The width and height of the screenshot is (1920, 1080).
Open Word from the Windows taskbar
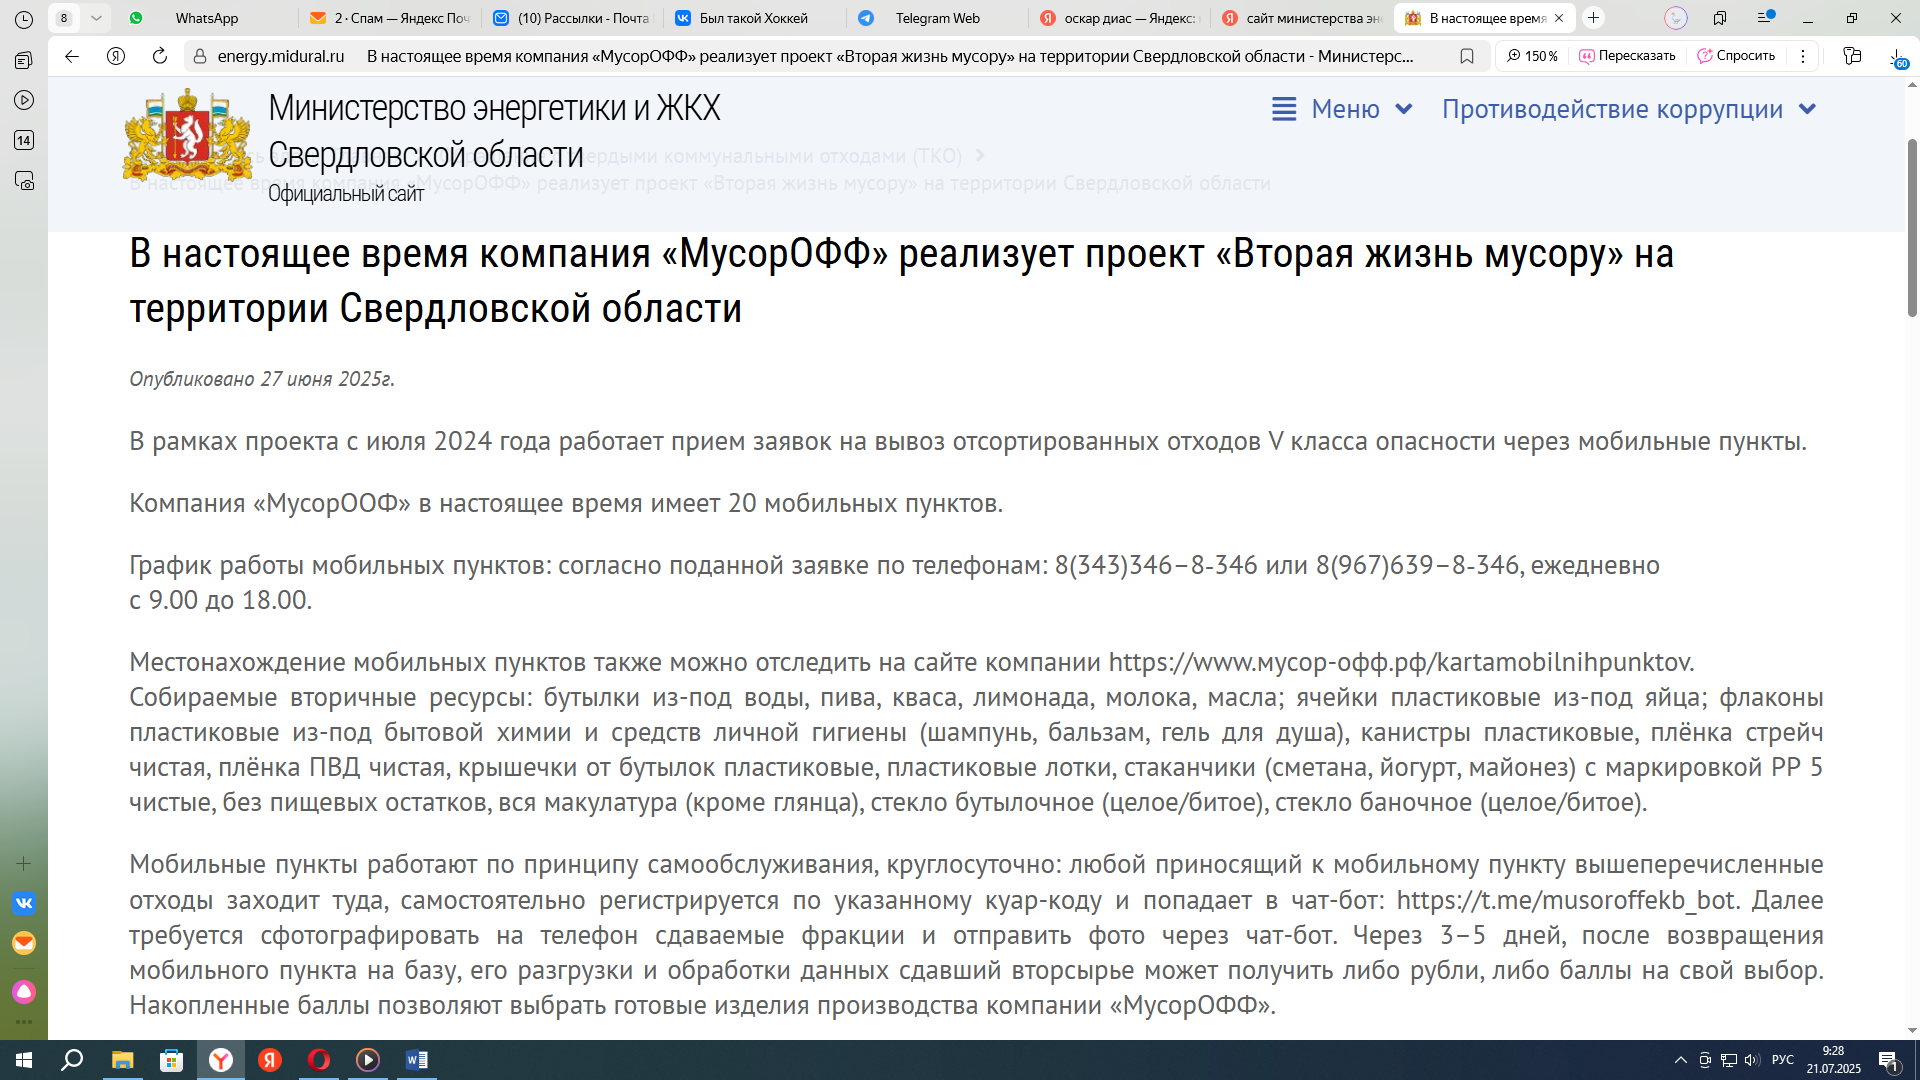point(416,1060)
